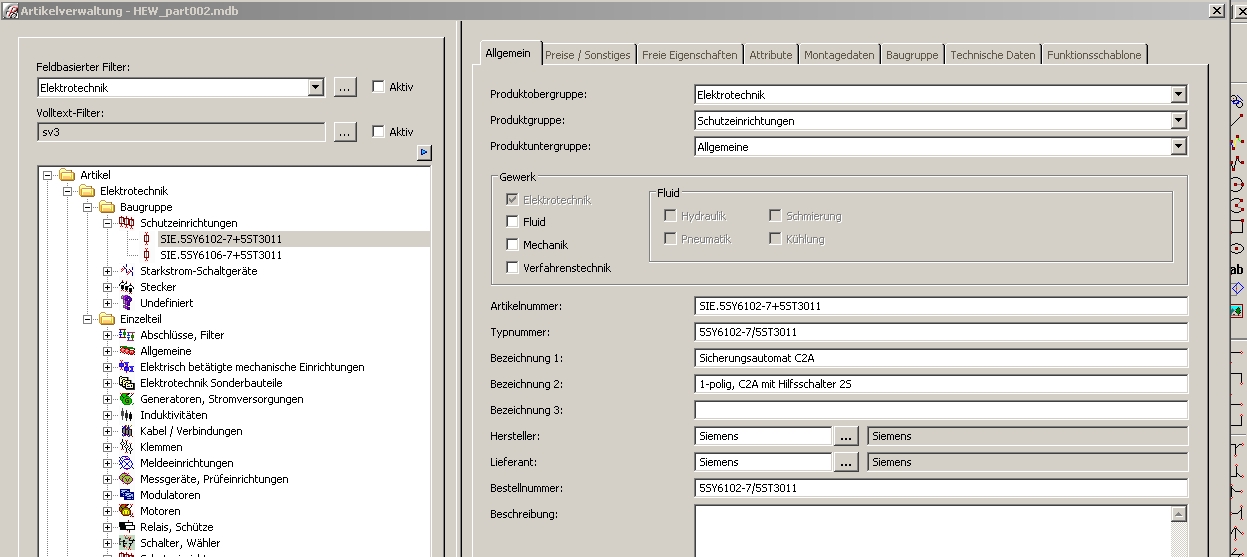Screen dimensions: 1247x557
Task: Click the small blue arrow button above tree
Action: [424, 152]
